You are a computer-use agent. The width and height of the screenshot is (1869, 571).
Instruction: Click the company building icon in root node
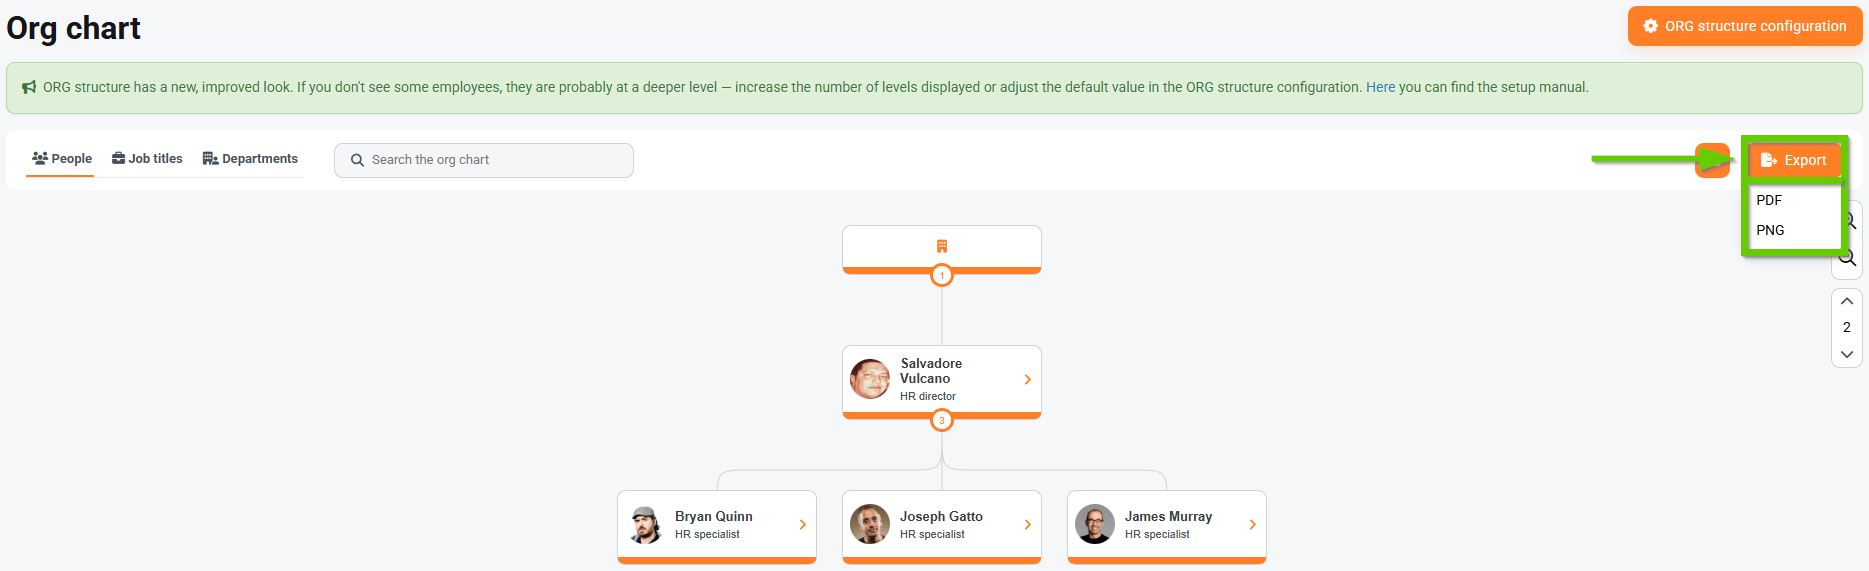coord(941,246)
